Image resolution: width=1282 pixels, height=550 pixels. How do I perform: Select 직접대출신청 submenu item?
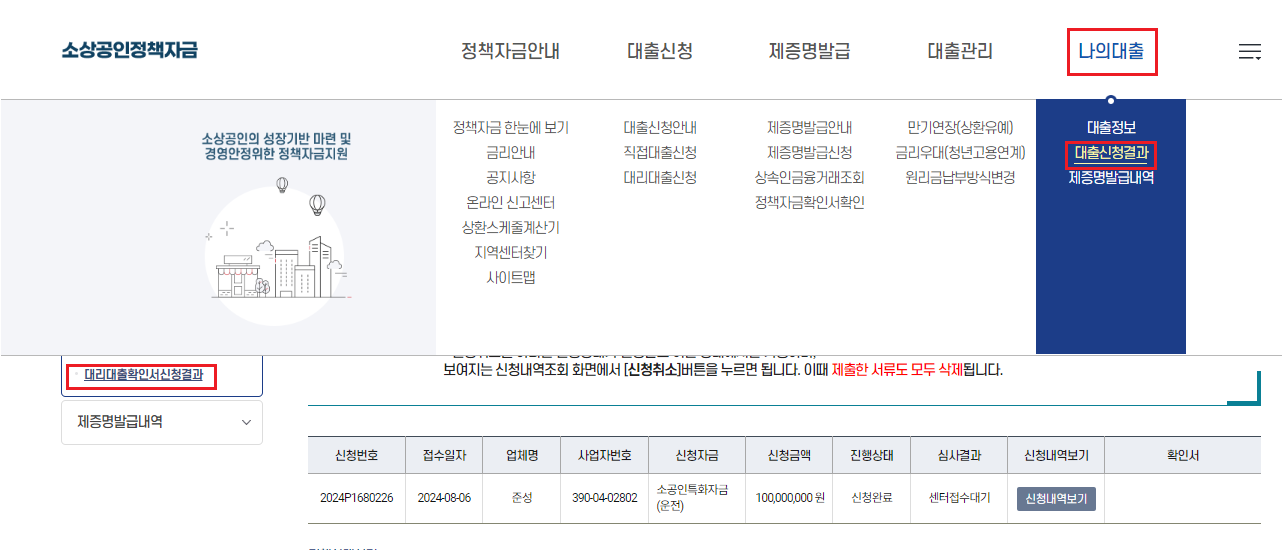(660, 153)
